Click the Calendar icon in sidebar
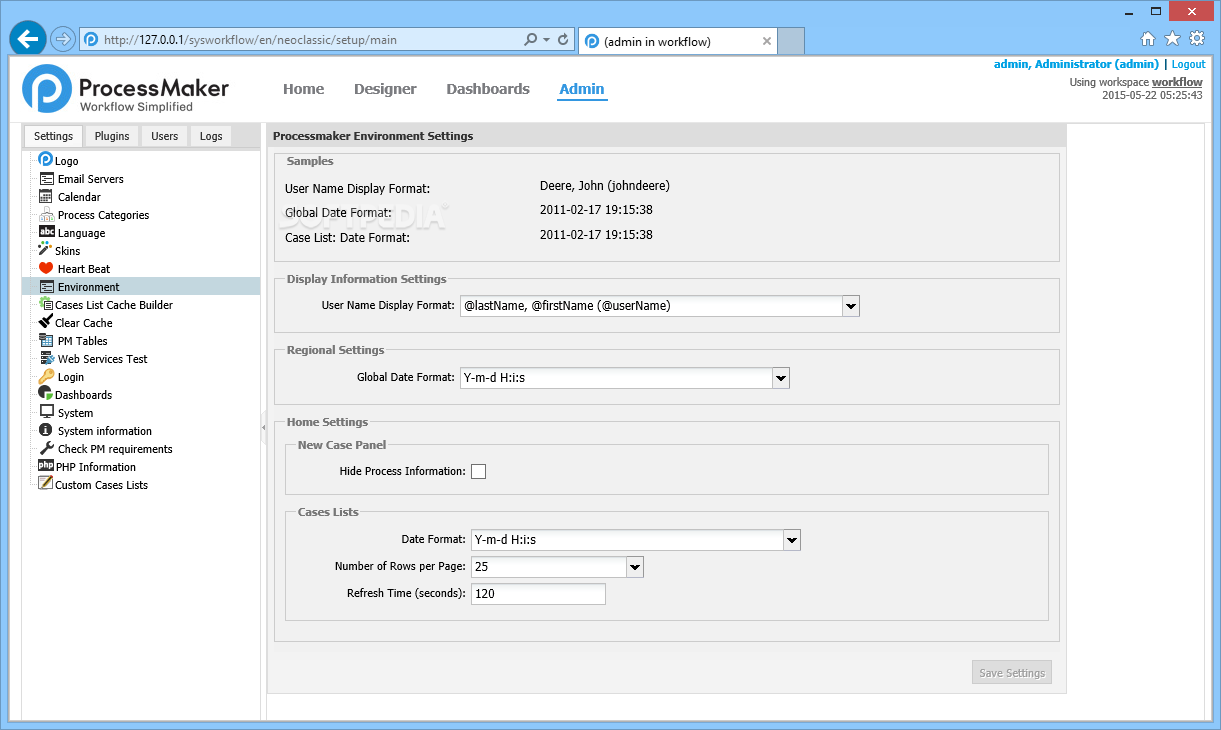1221x730 pixels. [46, 197]
